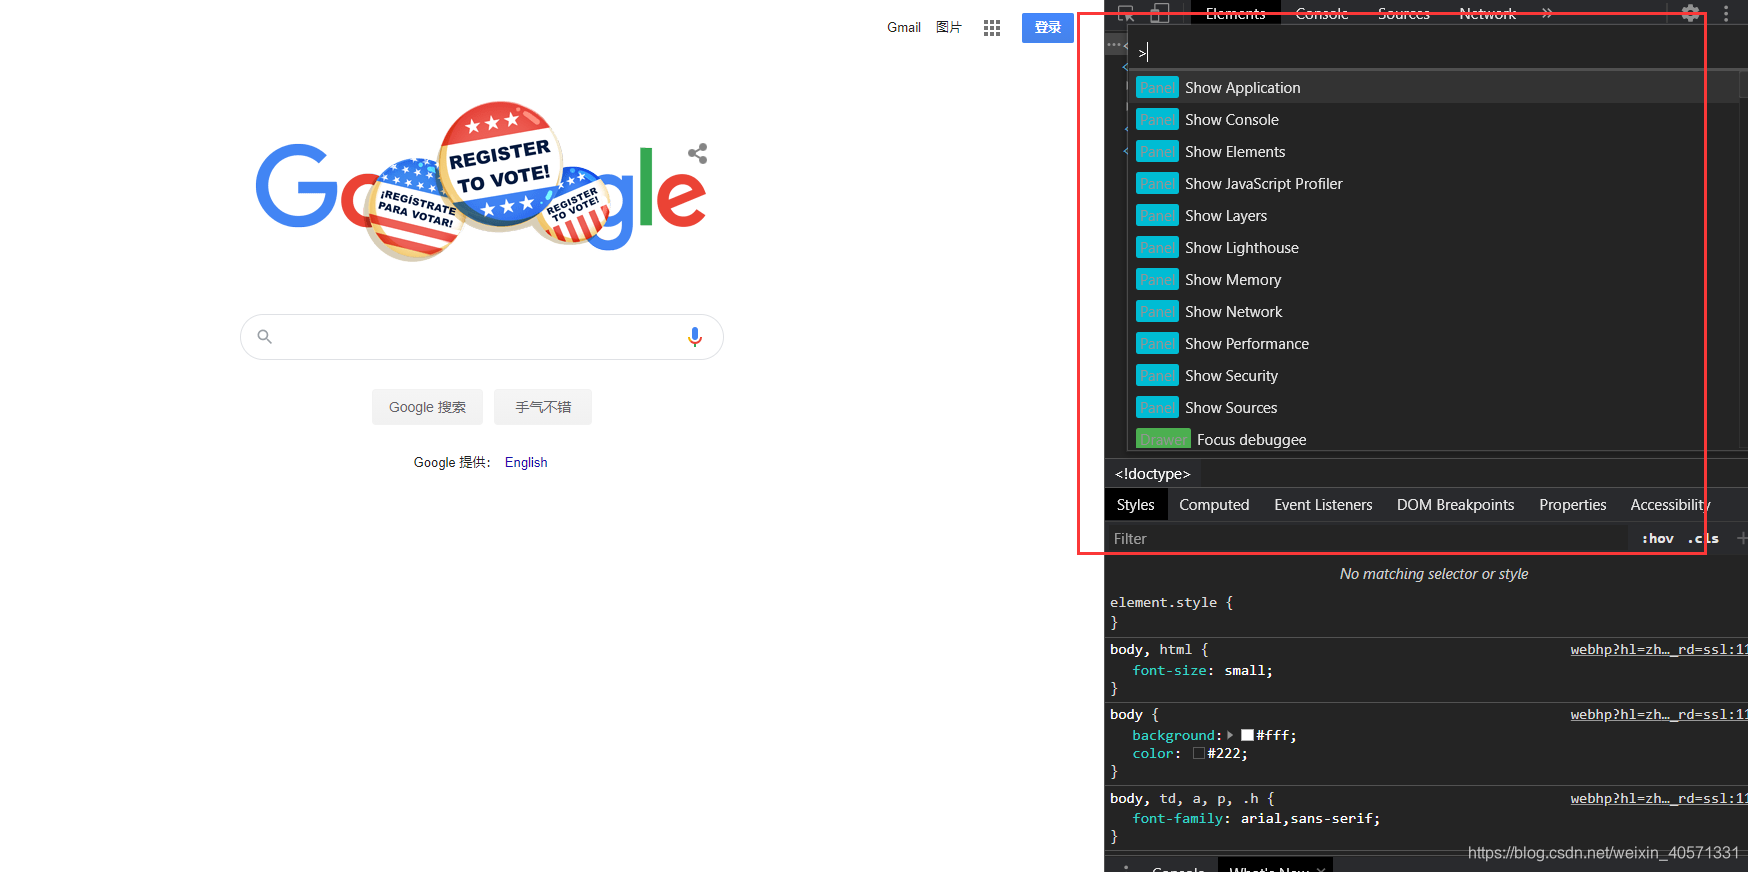Open the Accessibility sidebar tab

pyautogui.click(x=1670, y=505)
